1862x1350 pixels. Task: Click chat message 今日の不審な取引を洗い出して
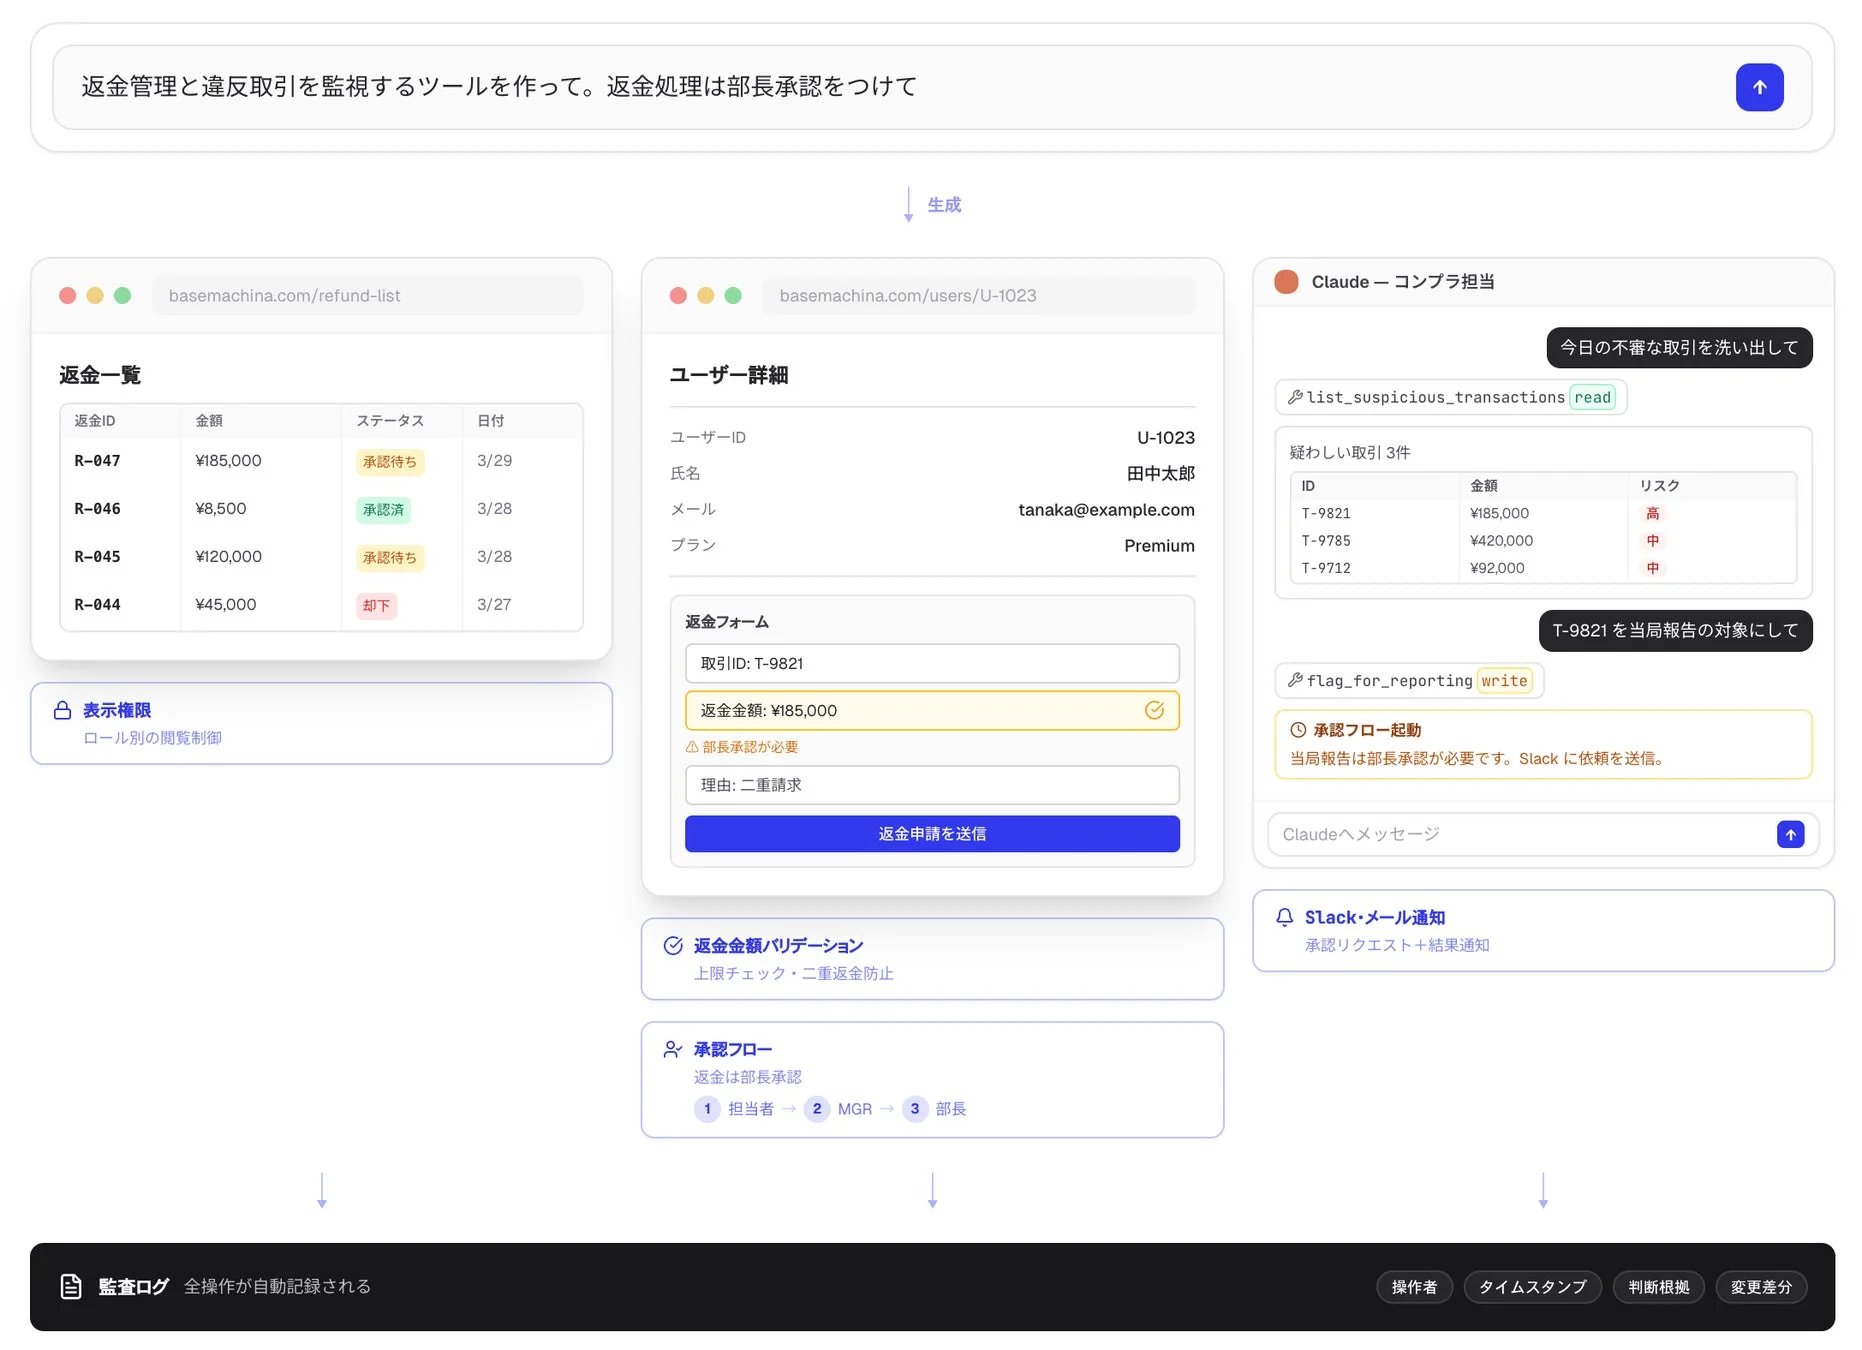point(1679,347)
